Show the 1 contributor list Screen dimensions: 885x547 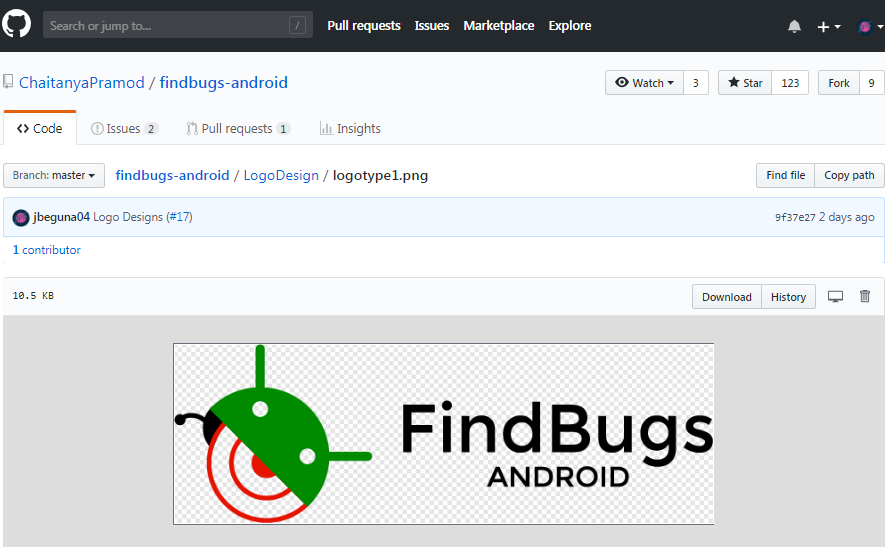tap(47, 250)
